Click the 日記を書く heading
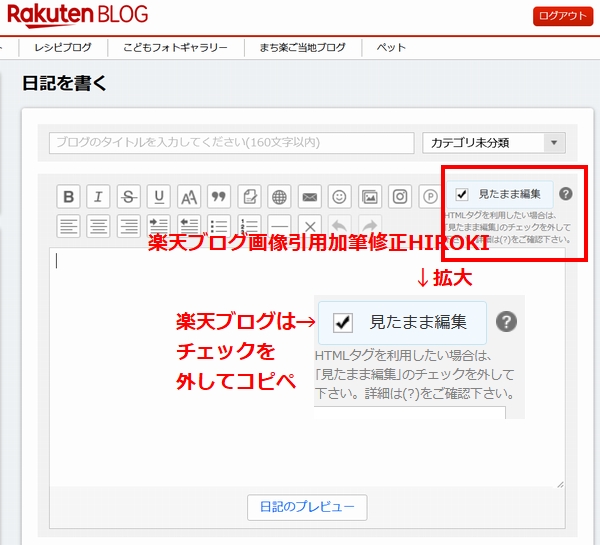The width and height of the screenshot is (600, 545). pos(64,83)
